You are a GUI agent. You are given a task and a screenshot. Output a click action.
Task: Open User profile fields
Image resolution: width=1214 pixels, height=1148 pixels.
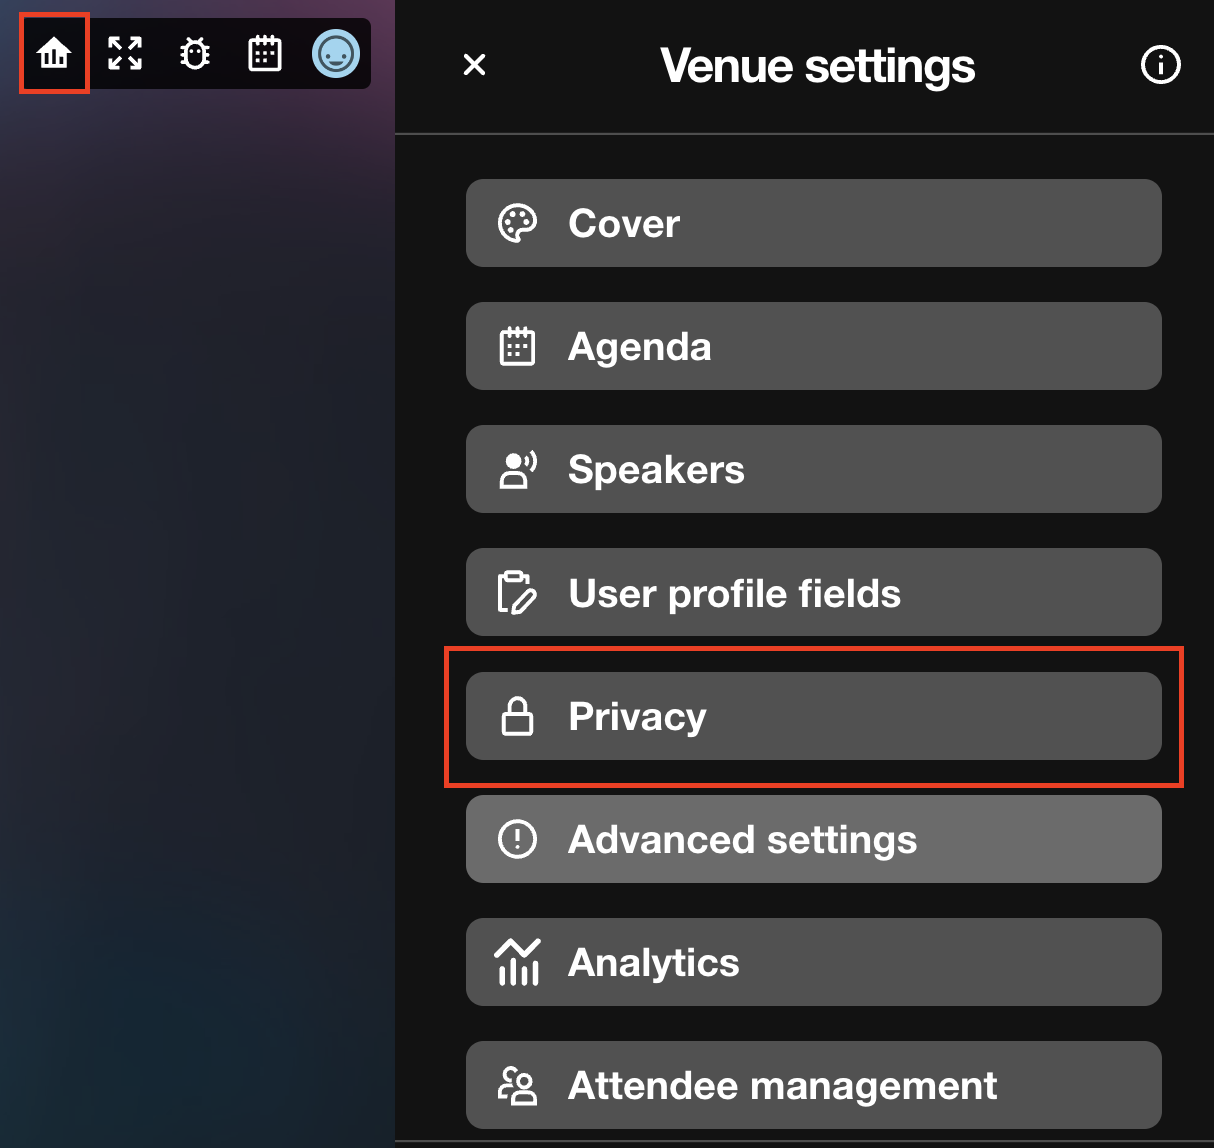pos(813,592)
